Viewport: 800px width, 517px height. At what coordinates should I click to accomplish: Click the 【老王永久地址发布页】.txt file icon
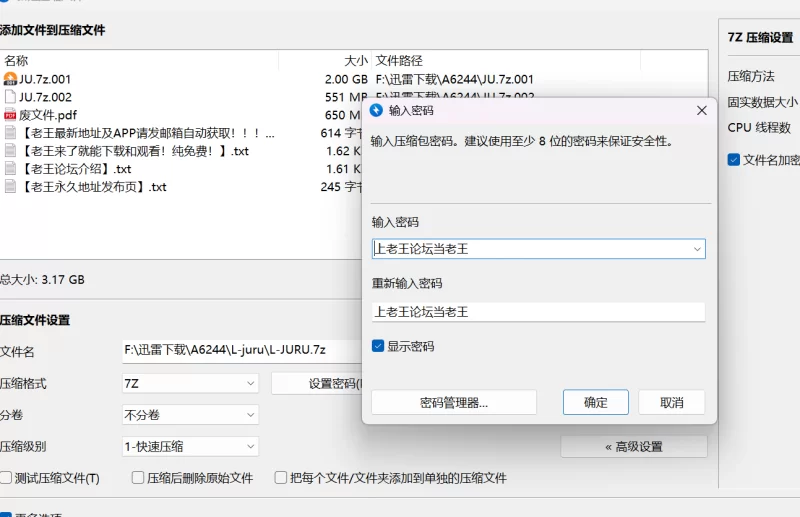[x=10, y=187]
